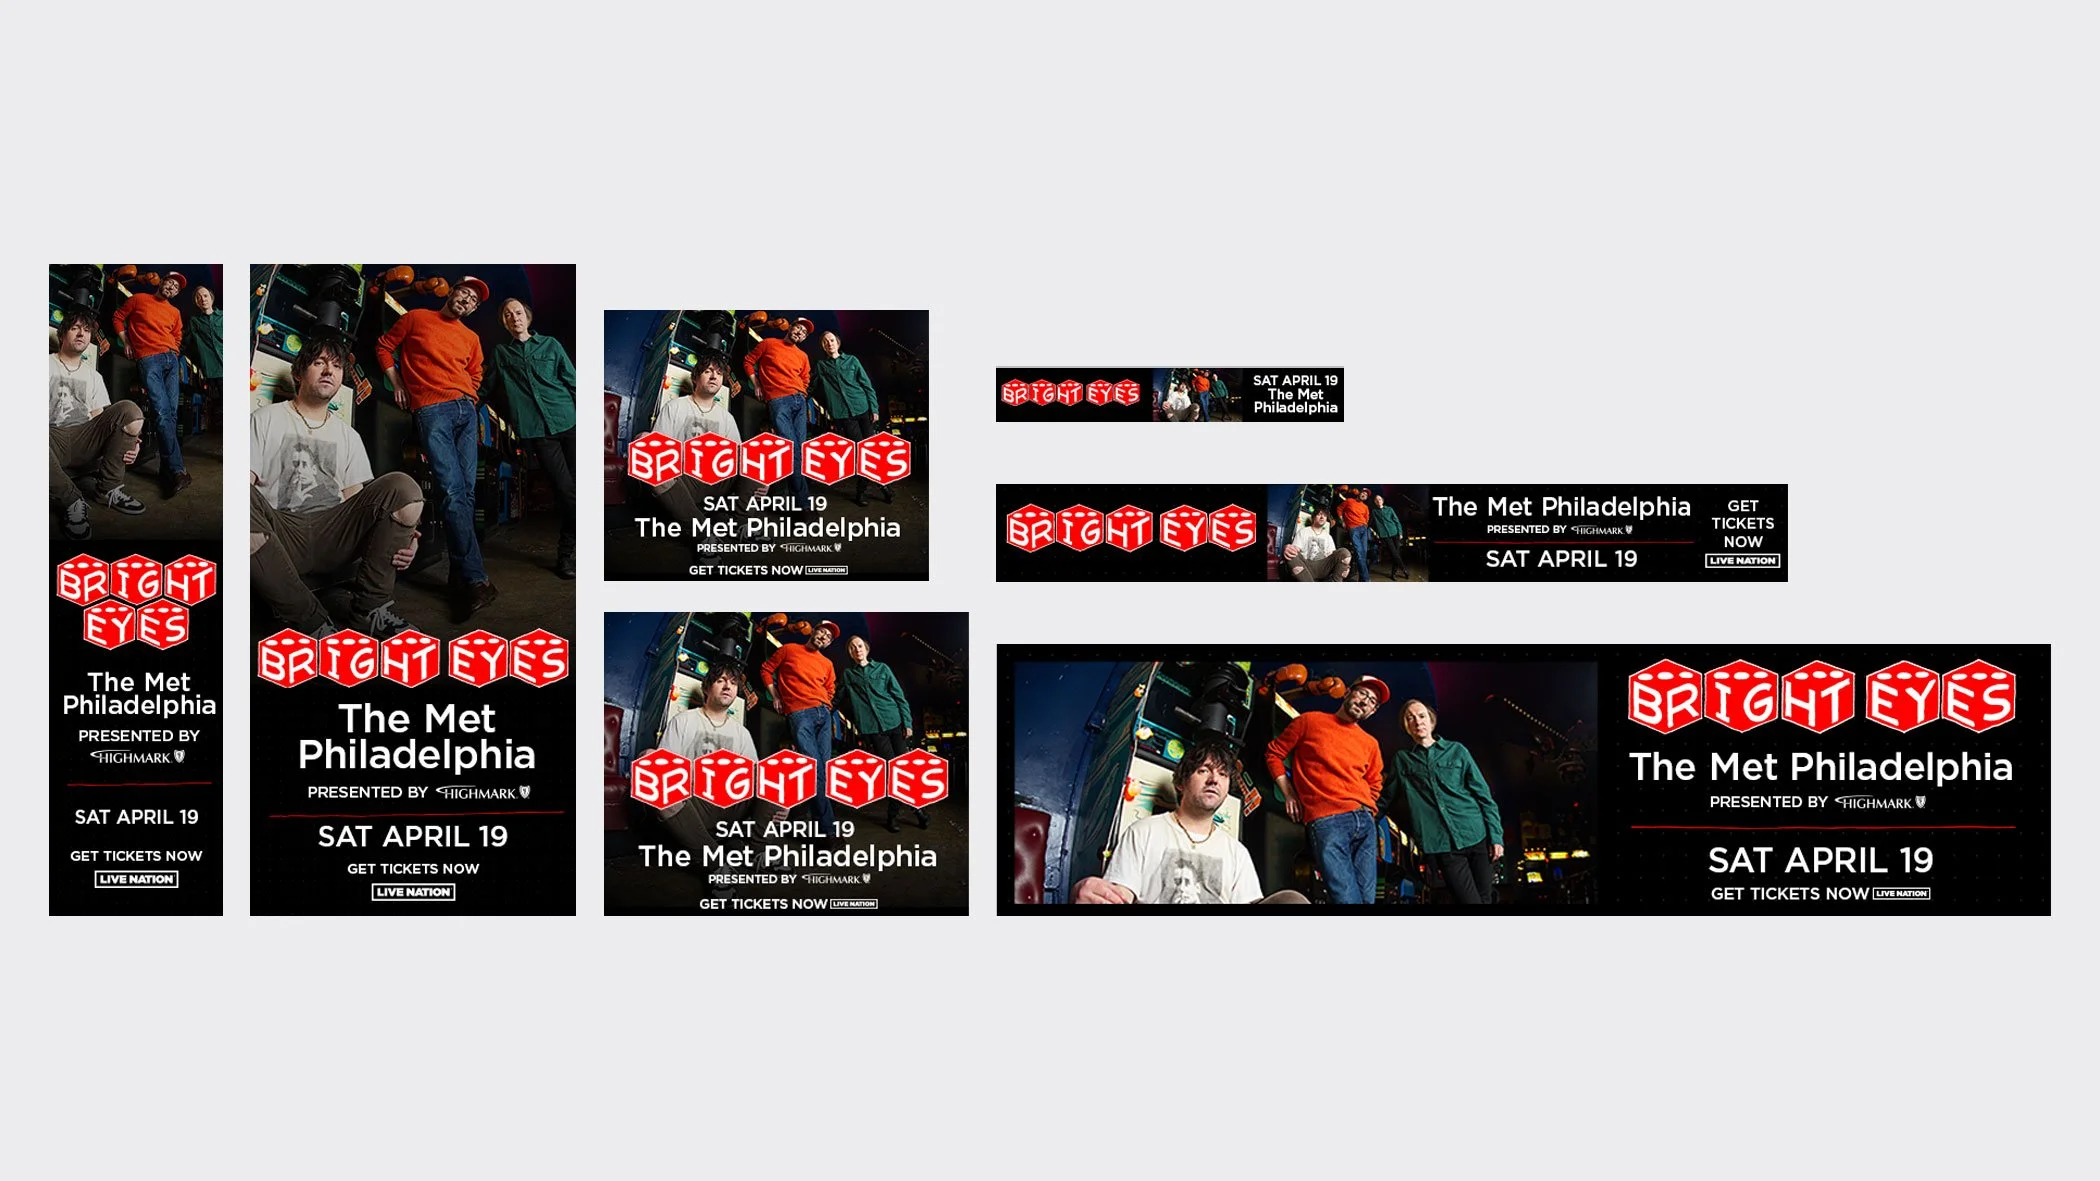Click Get Tickets Now in wide vertical banner
The width and height of the screenshot is (2100, 1181).
pos(413,869)
